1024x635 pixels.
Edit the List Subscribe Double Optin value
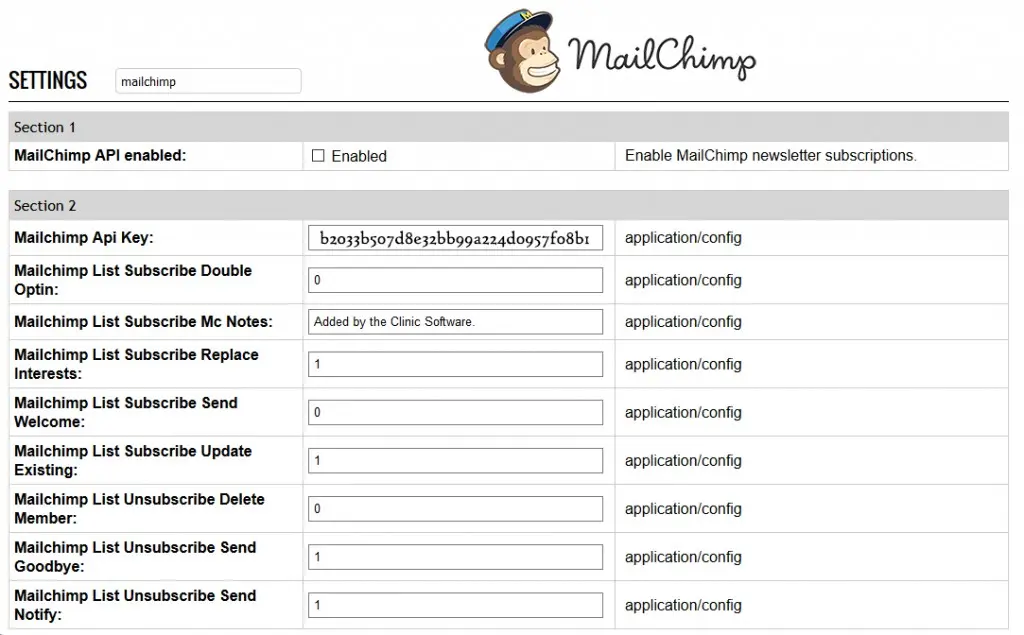[455, 280]
